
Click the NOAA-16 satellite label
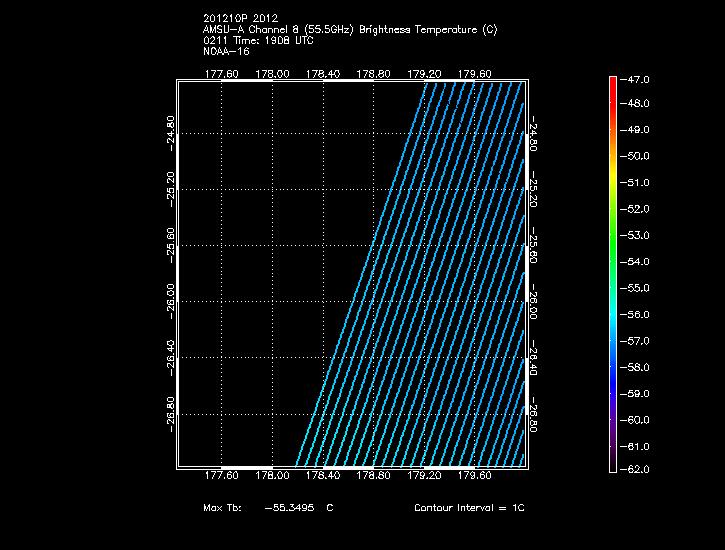click(x=225, y=50)
